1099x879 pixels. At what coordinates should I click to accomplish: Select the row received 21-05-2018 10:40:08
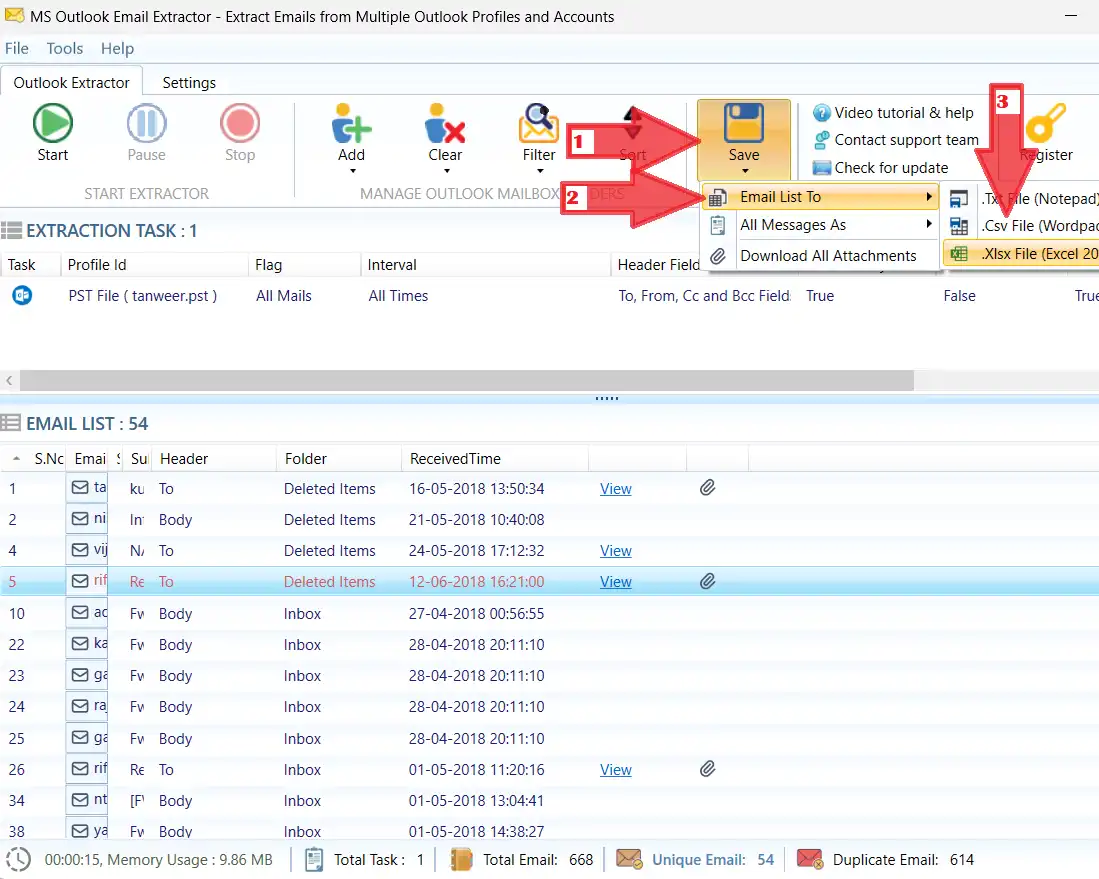[550, 520]
